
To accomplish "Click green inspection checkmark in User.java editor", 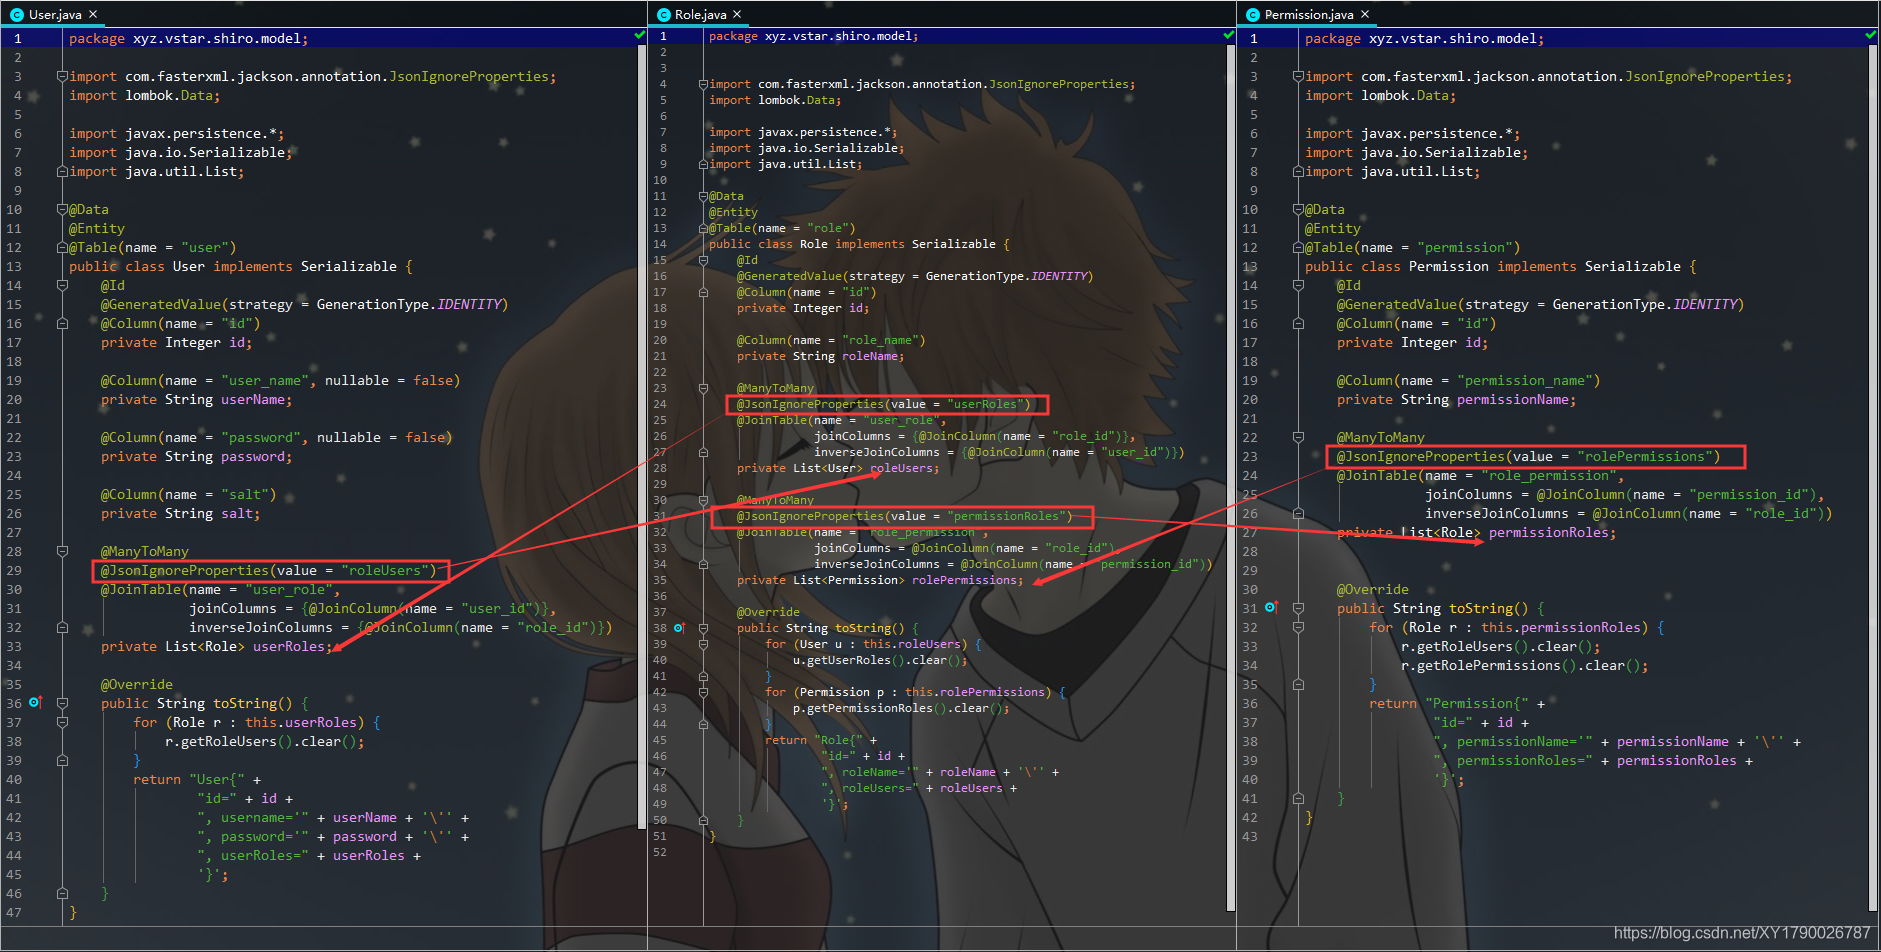I will coord(639,36).
